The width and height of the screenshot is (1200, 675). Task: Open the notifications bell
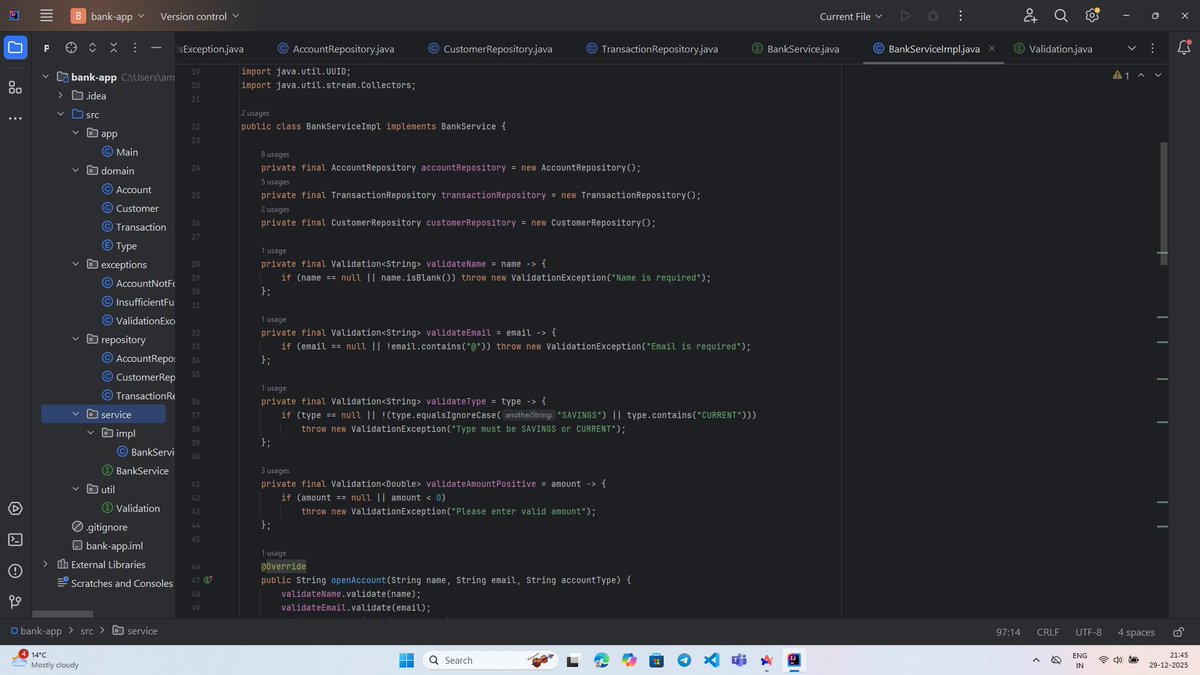click(1185, 48)
